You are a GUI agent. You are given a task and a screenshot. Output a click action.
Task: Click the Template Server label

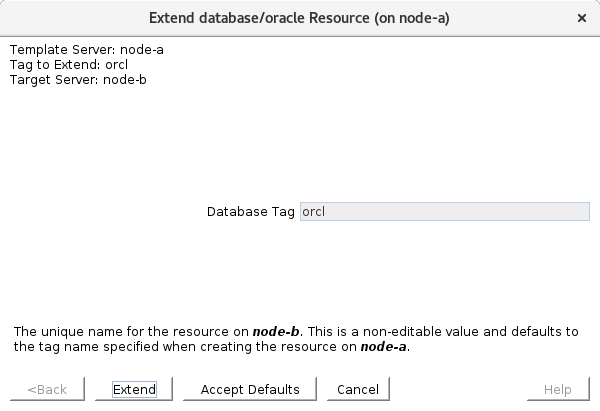61,49
